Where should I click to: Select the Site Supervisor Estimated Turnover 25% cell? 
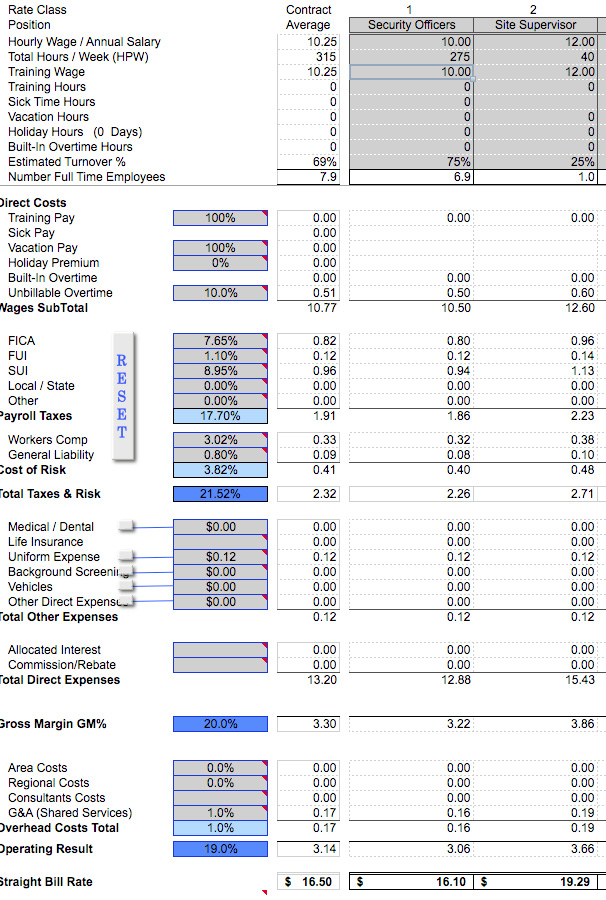536,162
